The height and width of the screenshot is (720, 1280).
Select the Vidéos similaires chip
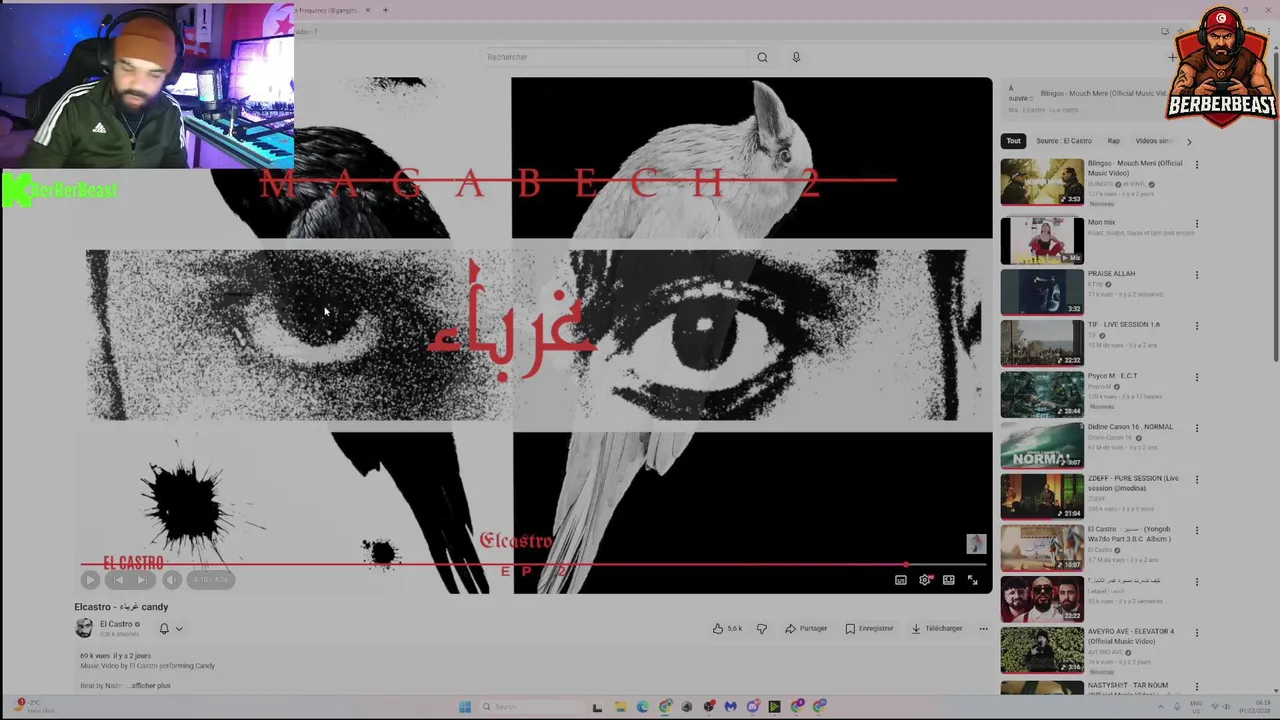pos(1153,141)
